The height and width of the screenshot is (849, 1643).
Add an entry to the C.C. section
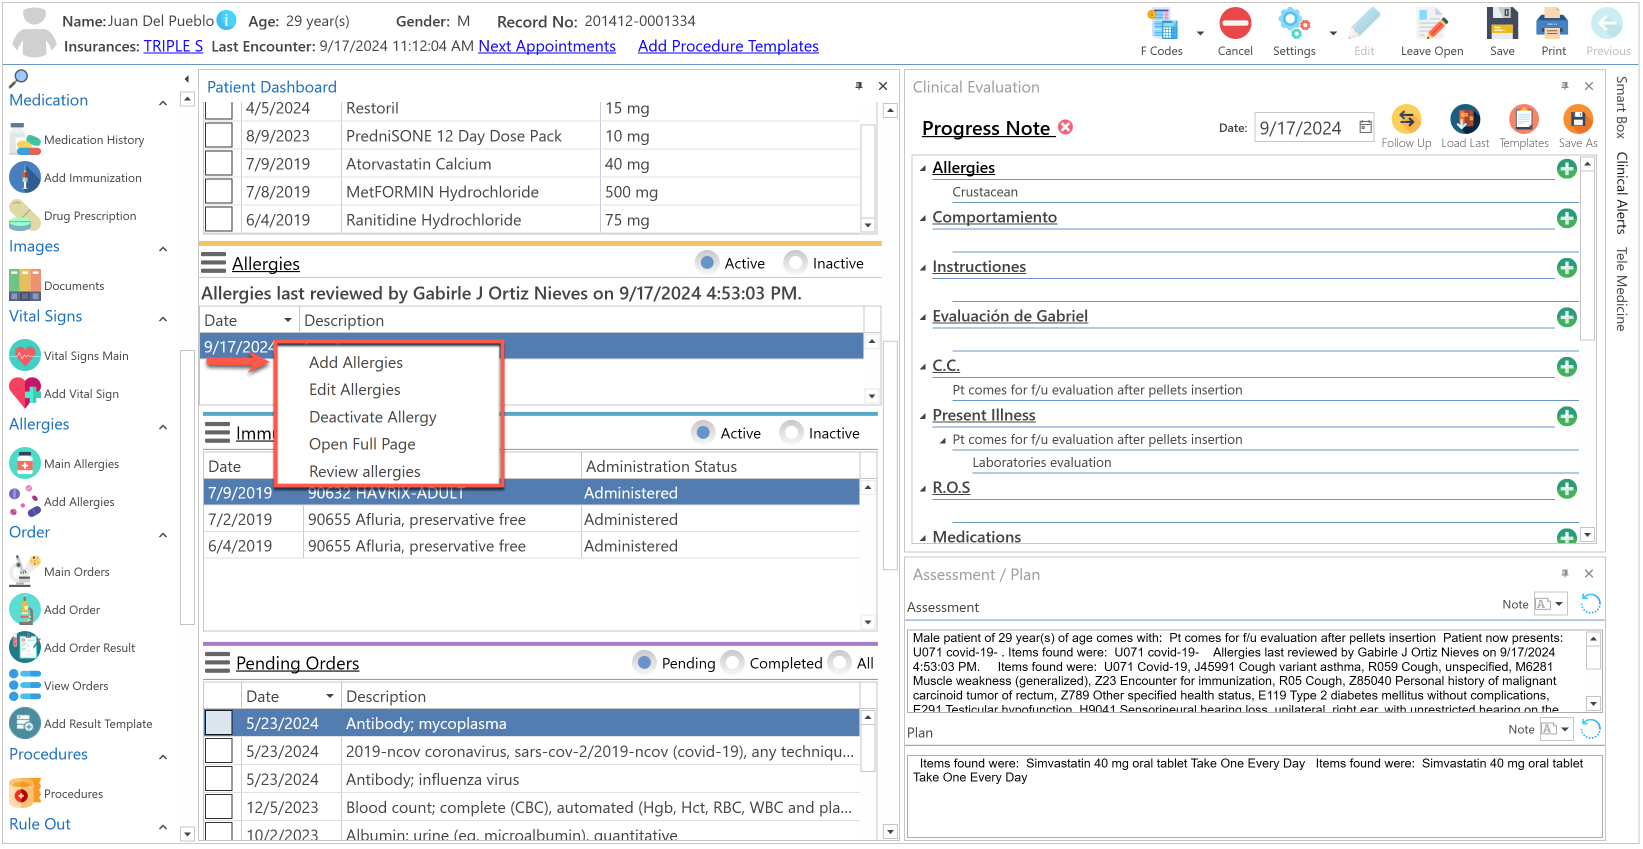point(1567,367)
